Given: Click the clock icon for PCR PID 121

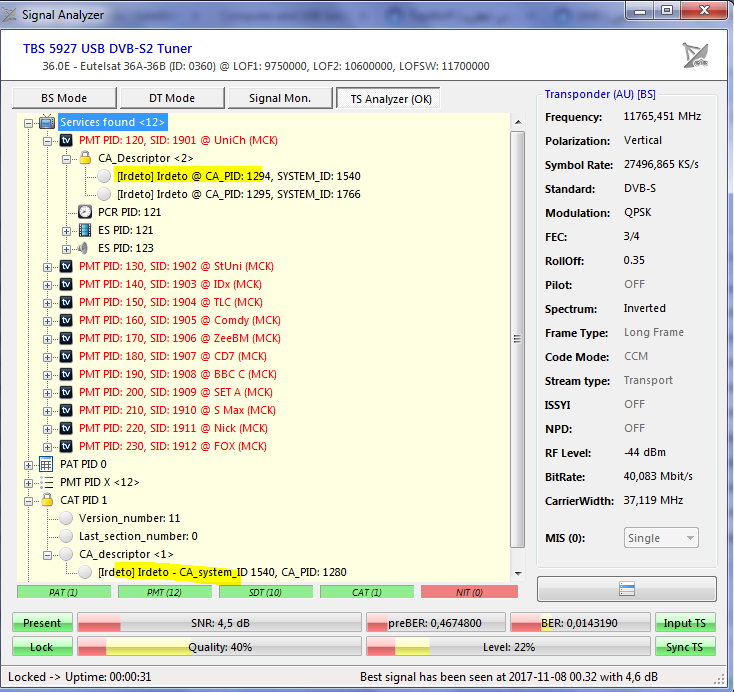Looking at the screenshot, I should [85, 212].
